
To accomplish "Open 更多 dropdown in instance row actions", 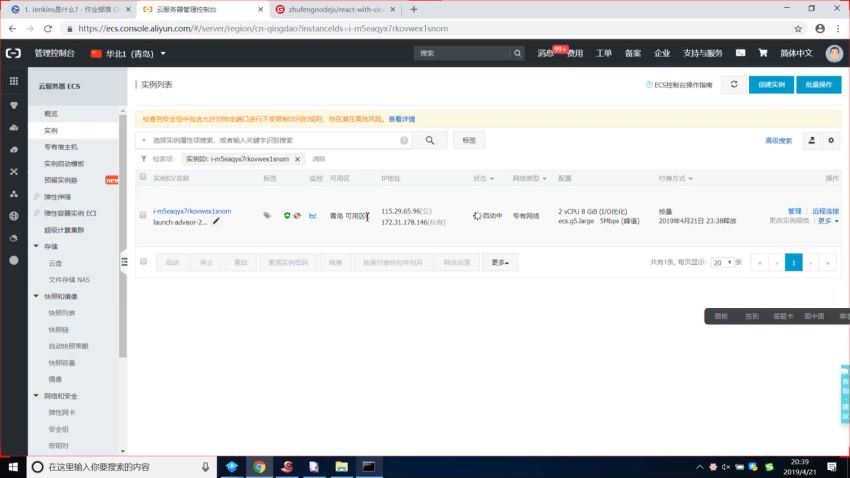I will [828, 221].
